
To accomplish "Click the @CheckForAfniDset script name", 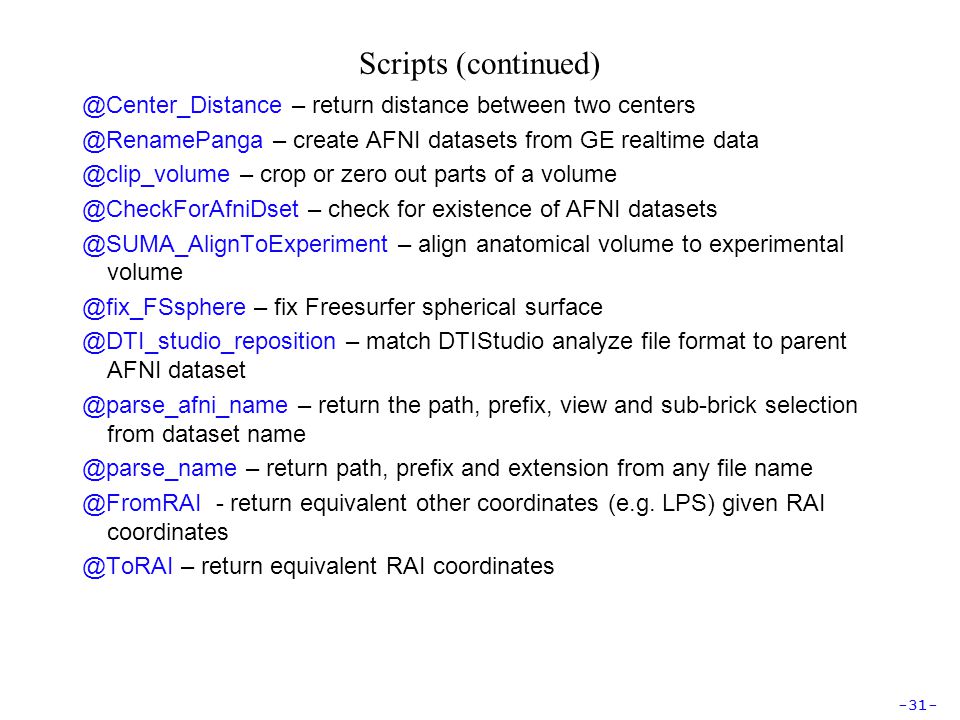I will coord(190,209).
